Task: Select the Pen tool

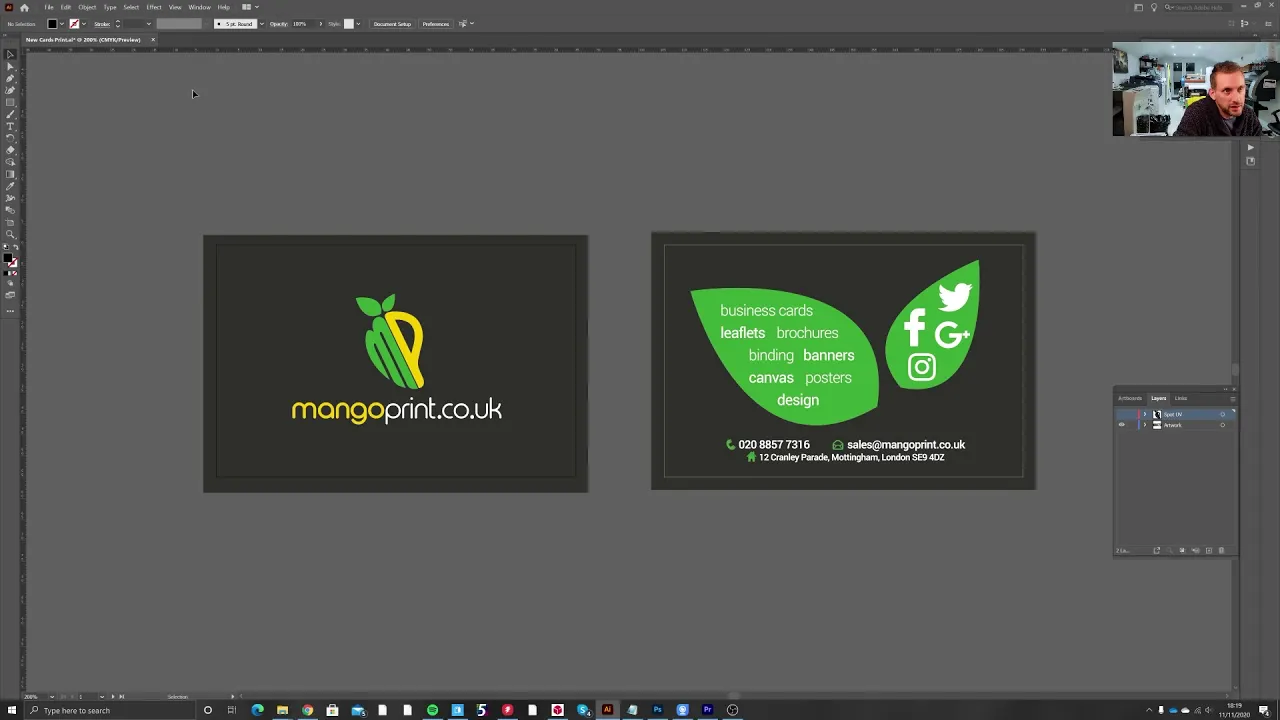Action: (10, 79)
